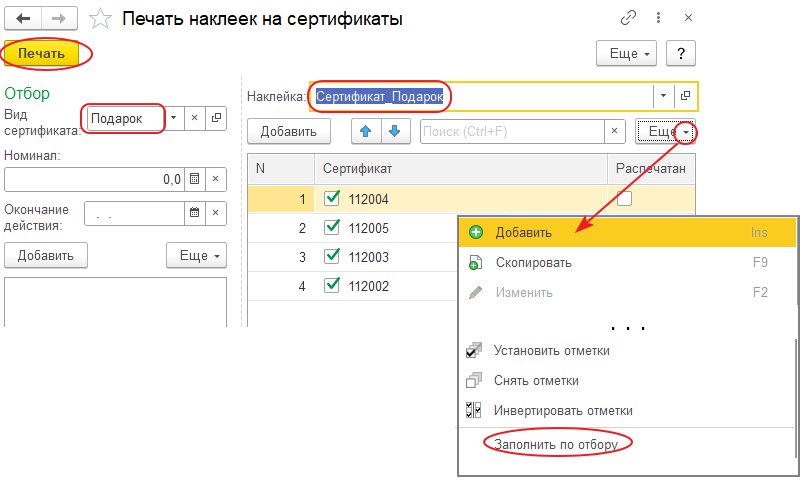Move row down with blue down arrow
805x484 pixels.
[395, 131]
